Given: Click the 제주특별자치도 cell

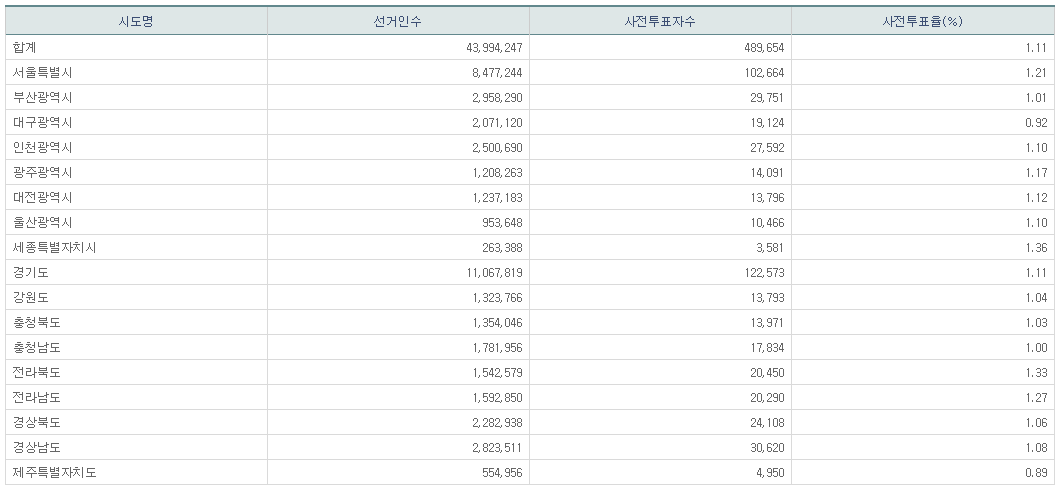Looking at the screenshot, I should pos(55,472).
